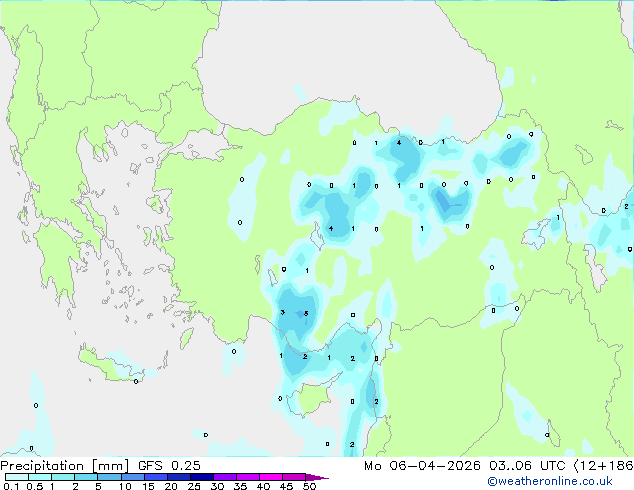Image resolution: width=634 pixels, height=490 pixels.
Task: Click the '03..06 UTC' time text
Action: point(527,465)
